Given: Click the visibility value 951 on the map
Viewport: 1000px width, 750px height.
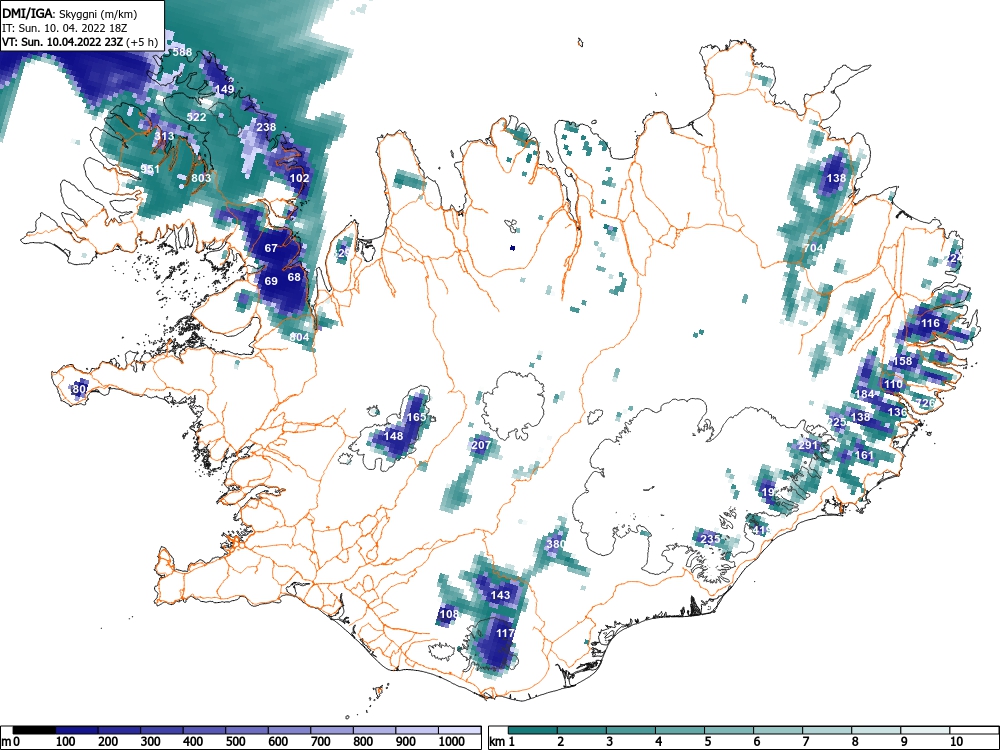Looking at the screenshot, I should [x=151, y=169].
